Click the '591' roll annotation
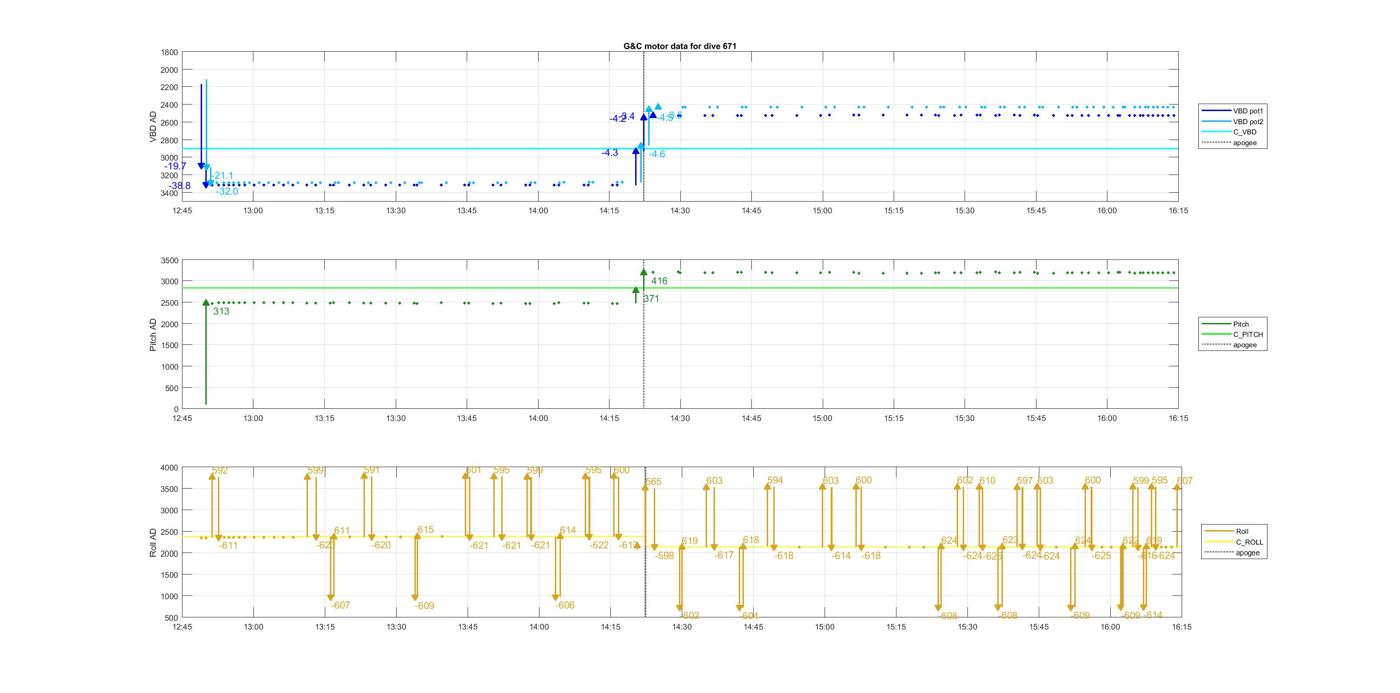Viewport: 1400px width, 693px height. [x=372, y=470]
